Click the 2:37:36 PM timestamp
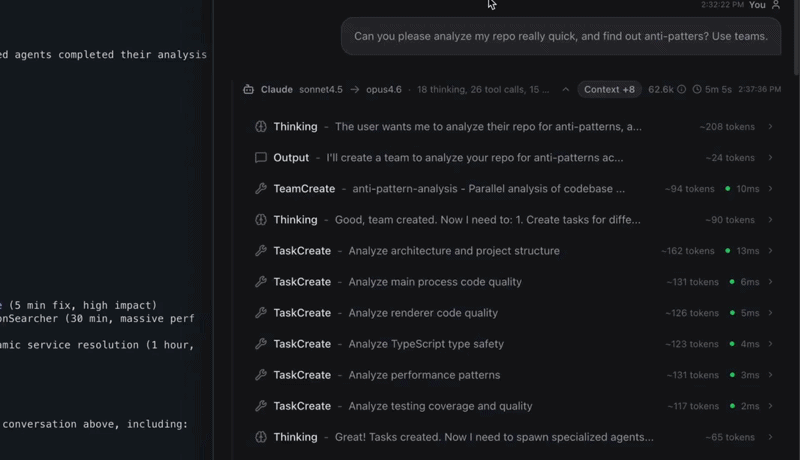Viewport: 800px width, 460px height. pos(759,89)
